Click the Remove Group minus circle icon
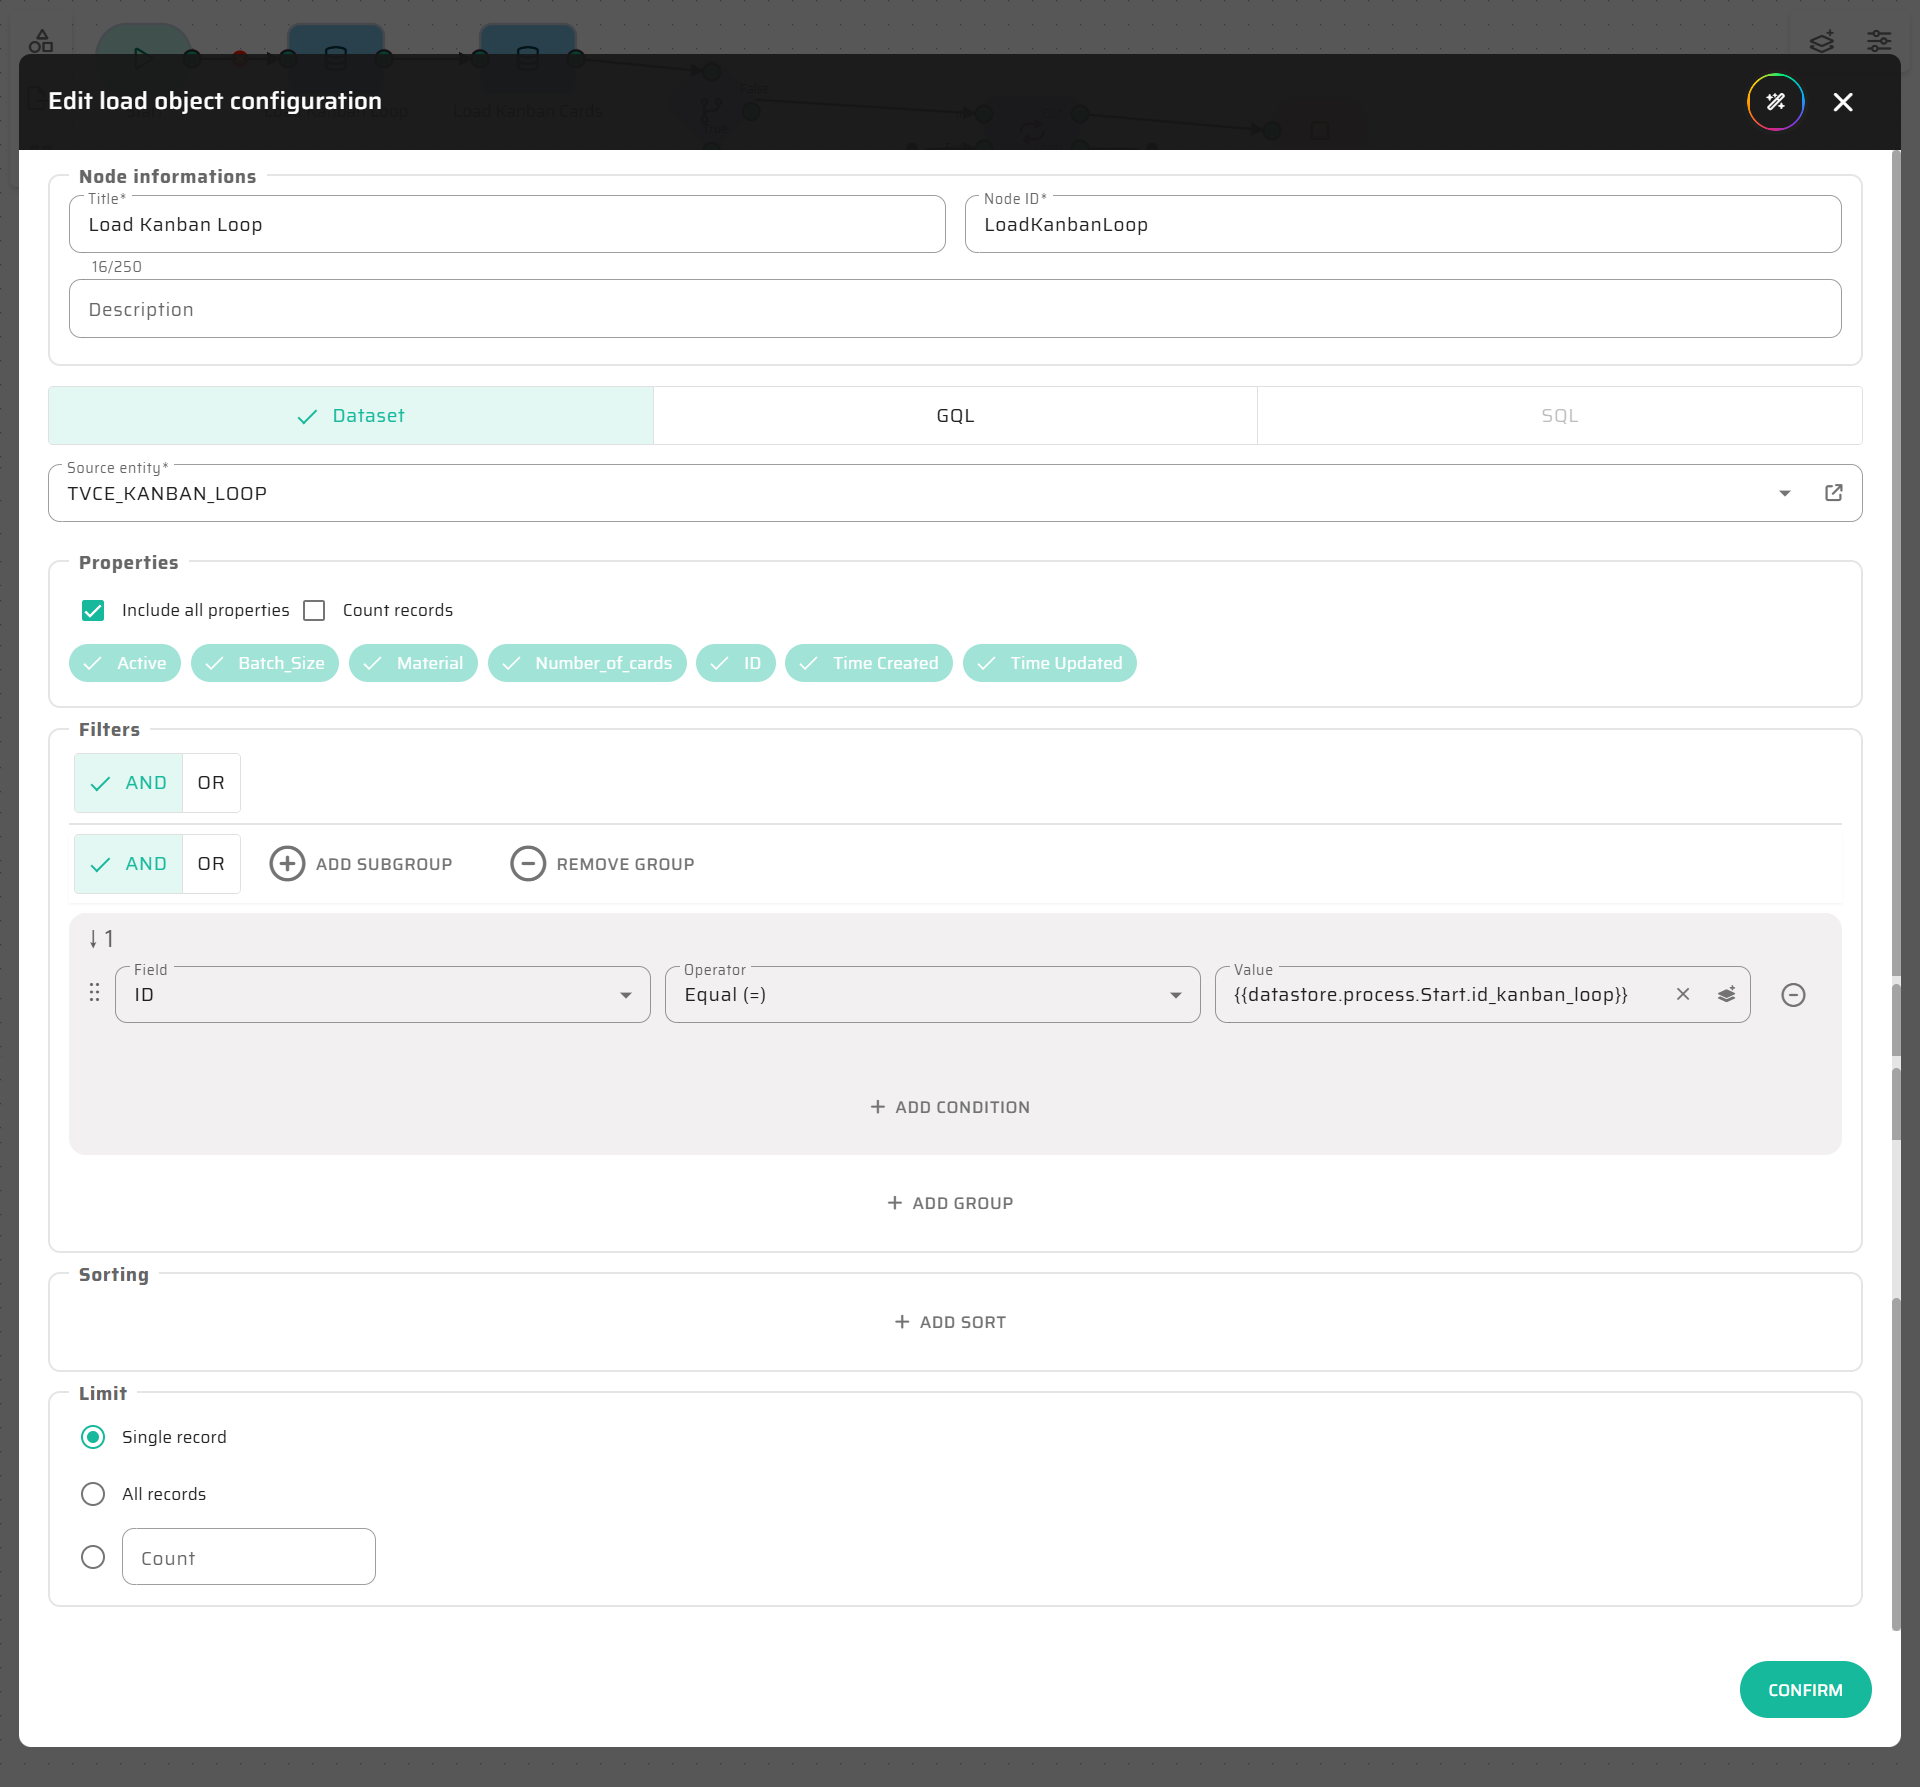The width and height of the screenshot is (1920, 1787). tap(528, 864)
